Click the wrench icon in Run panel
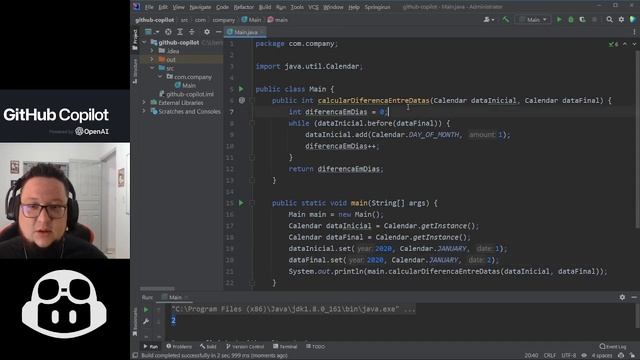 point(146,321)
